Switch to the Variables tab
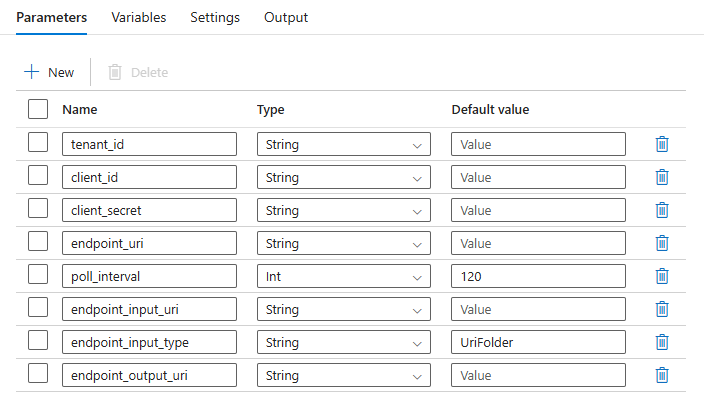The image size is (704, 404). click(139, 18)
